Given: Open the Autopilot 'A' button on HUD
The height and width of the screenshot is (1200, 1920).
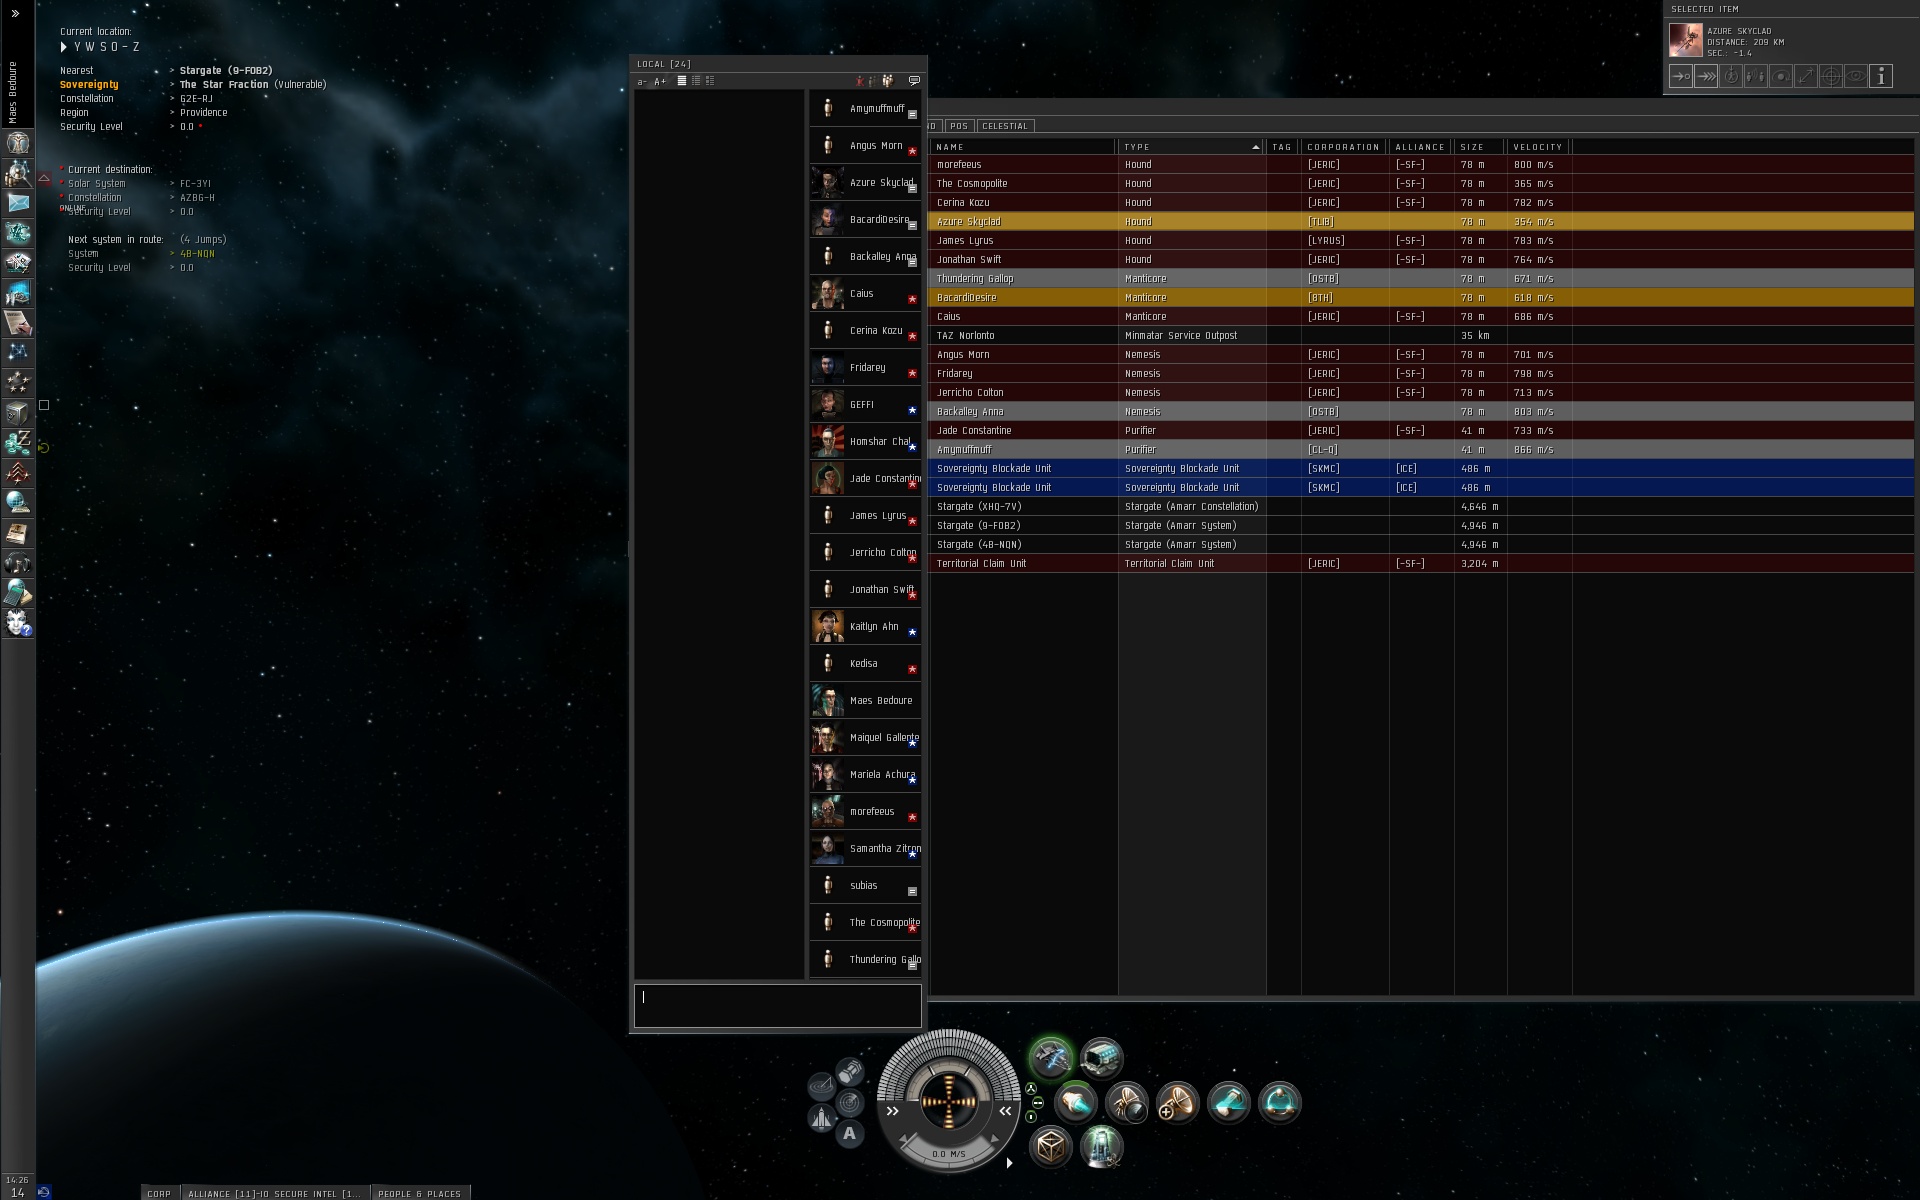Looking at the screenshot, I should 850,1133.
